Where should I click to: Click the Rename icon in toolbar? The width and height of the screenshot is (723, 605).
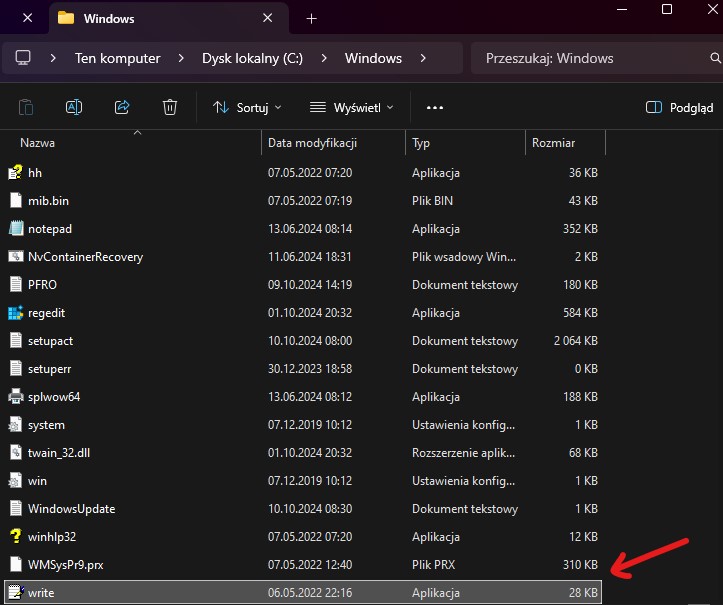(74, 107)
